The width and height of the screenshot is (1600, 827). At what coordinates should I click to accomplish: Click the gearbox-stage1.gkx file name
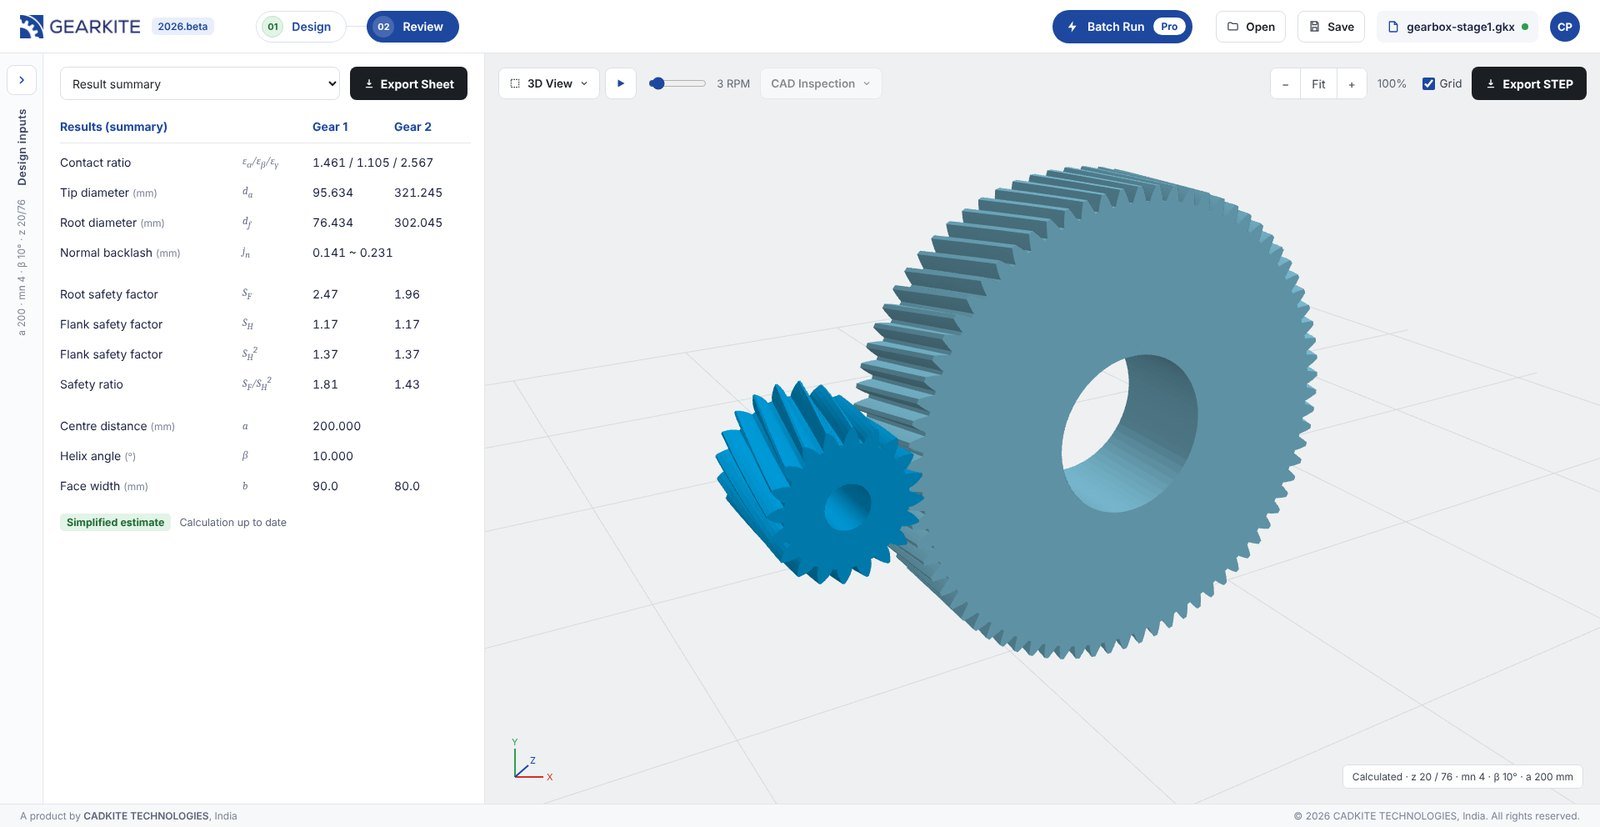[1458, 27]
